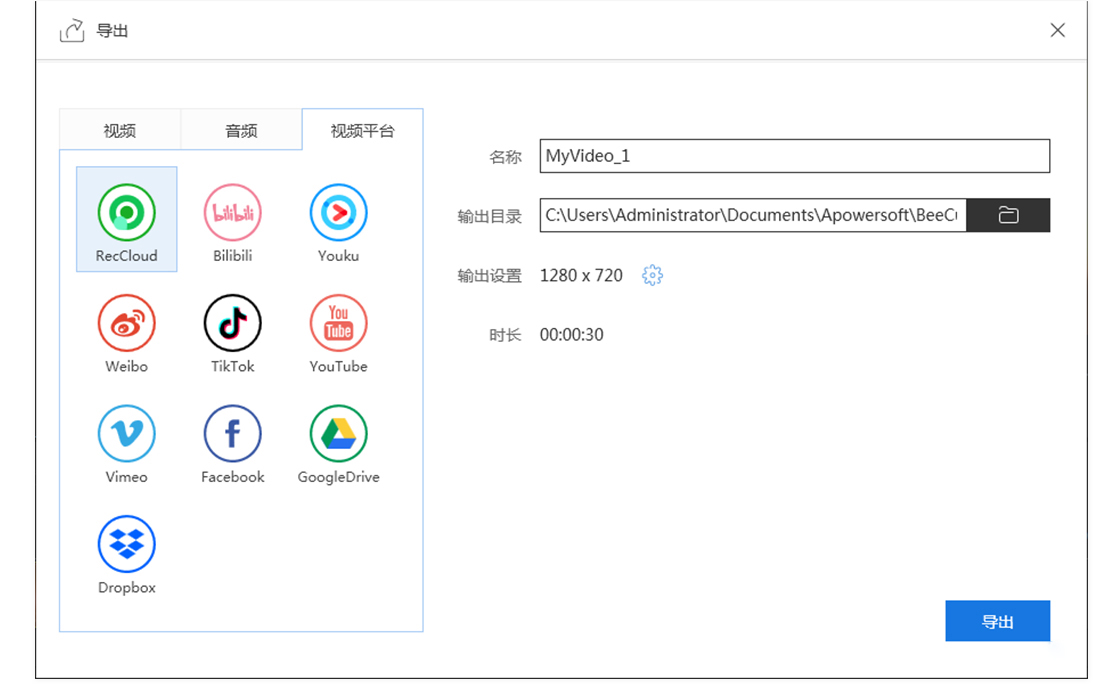The width and height of the screenshot is (1120, 700).
Task: Click the 输出目录 path field
Action: 753,215
